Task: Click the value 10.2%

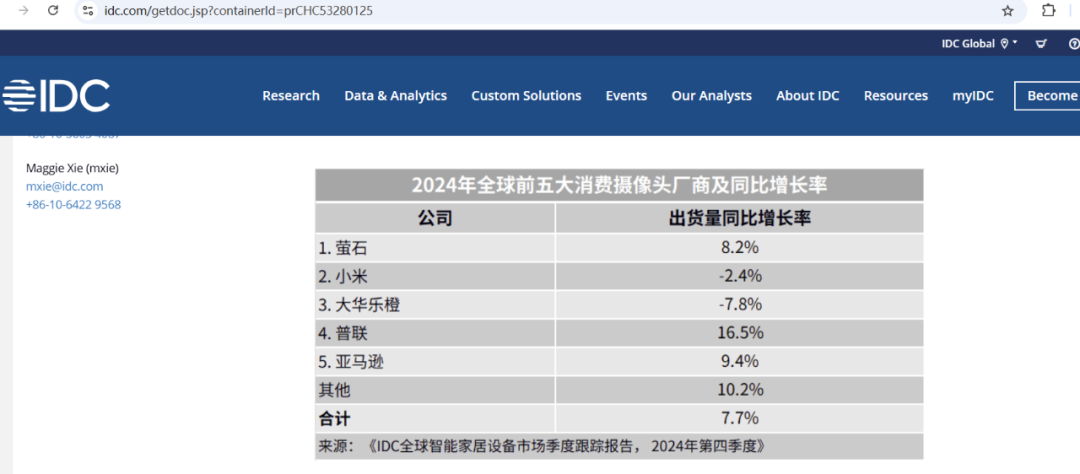Action: pos(740,389)
